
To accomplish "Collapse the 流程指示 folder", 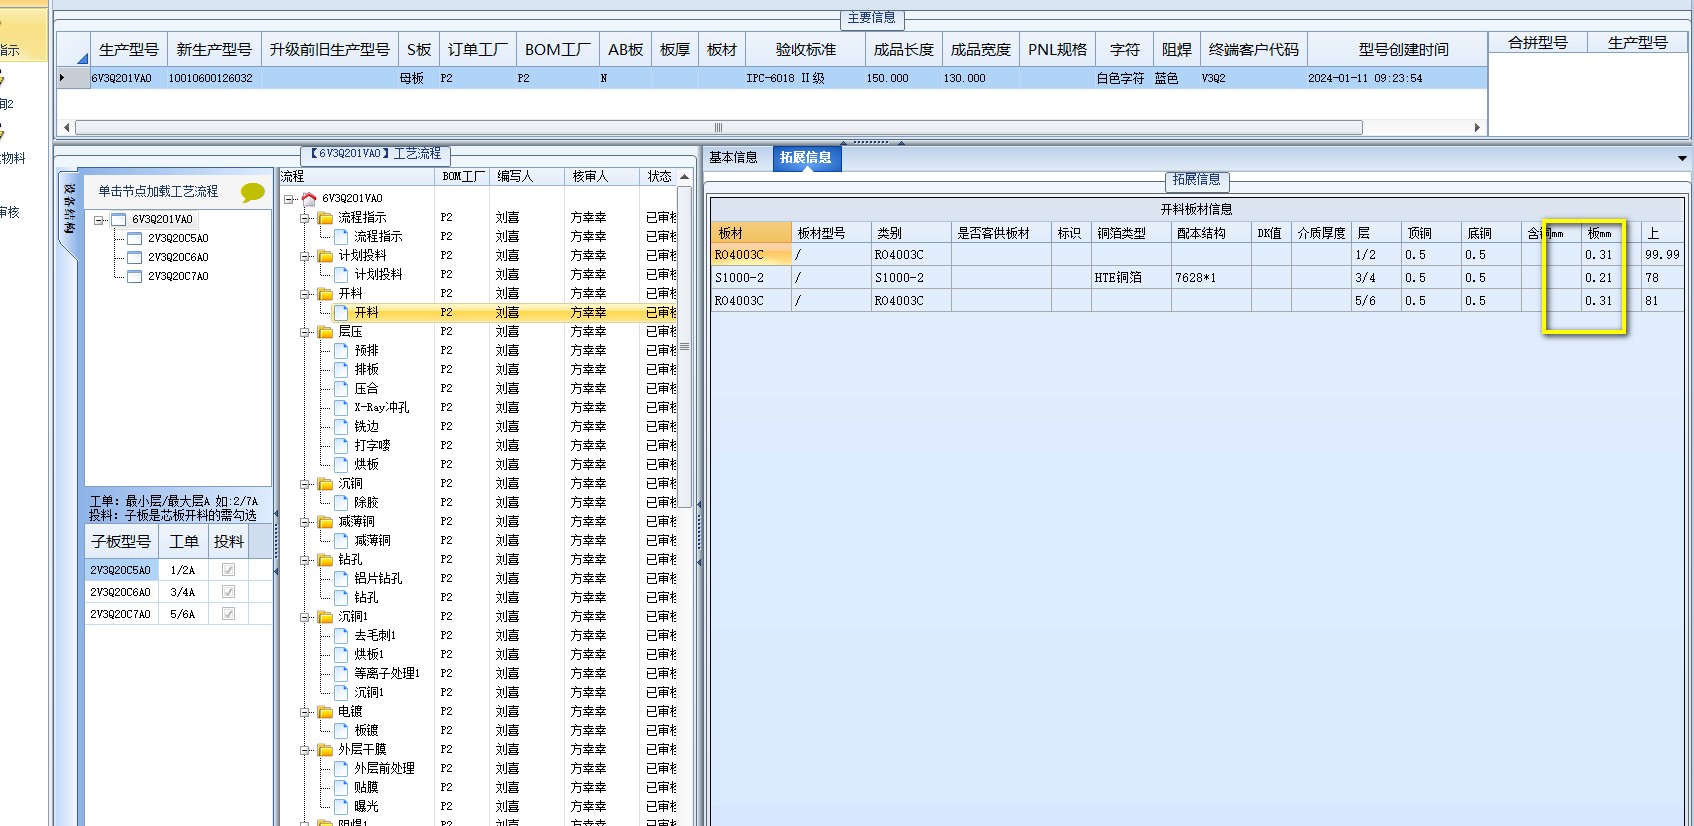I will coord(304,217).
